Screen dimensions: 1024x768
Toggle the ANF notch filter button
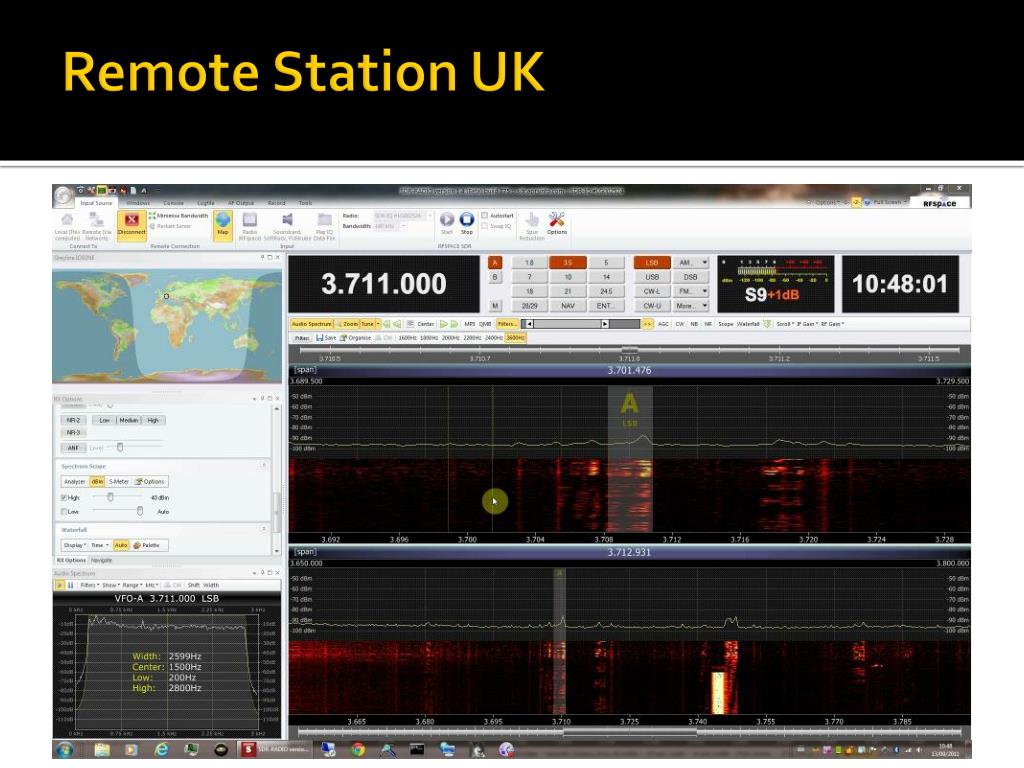[73, 448]
